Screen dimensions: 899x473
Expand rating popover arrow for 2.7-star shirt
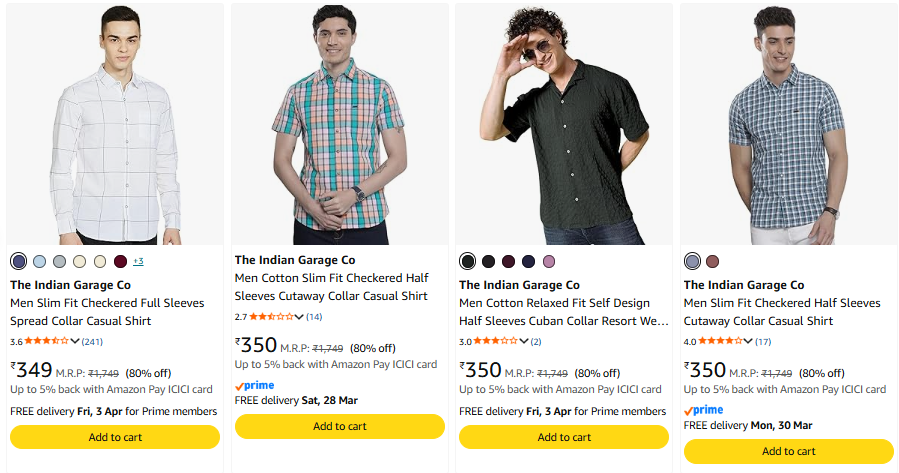pyautogui.click(x=300, y=316)
